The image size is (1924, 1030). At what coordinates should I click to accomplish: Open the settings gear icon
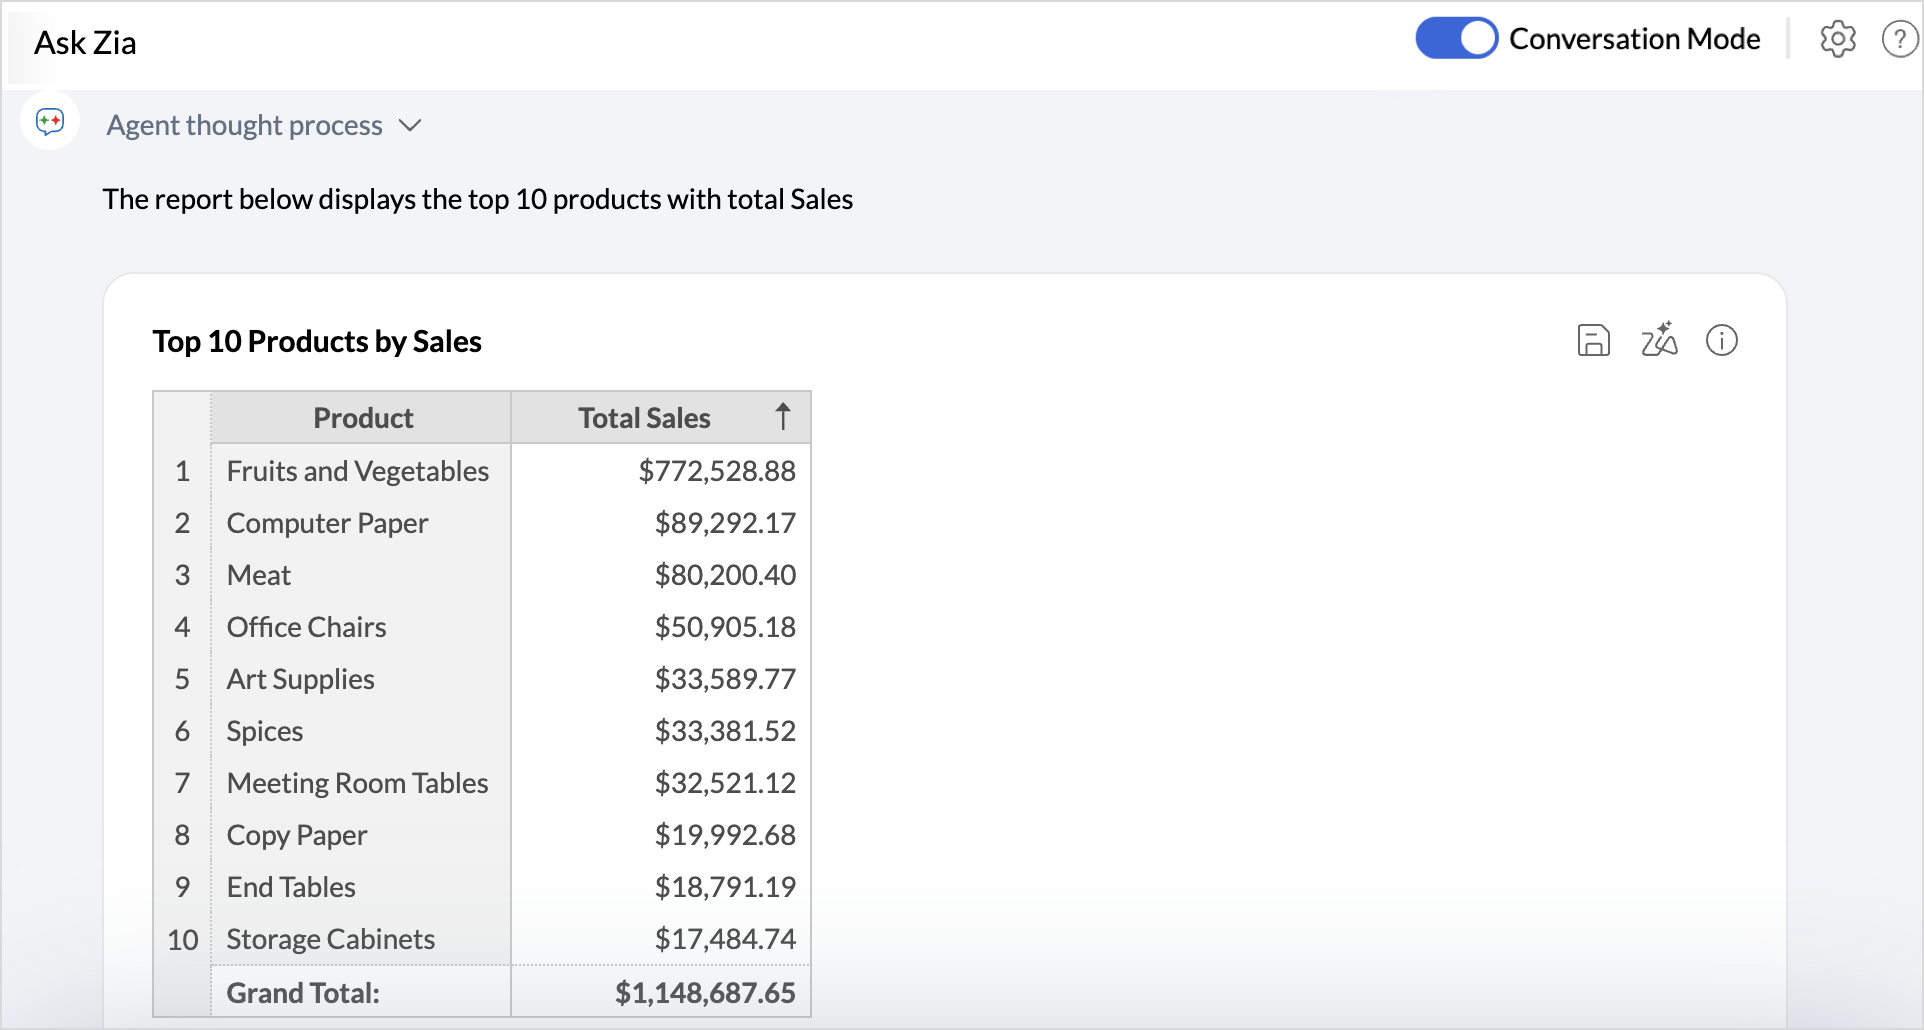click(x=1837, y=40)
